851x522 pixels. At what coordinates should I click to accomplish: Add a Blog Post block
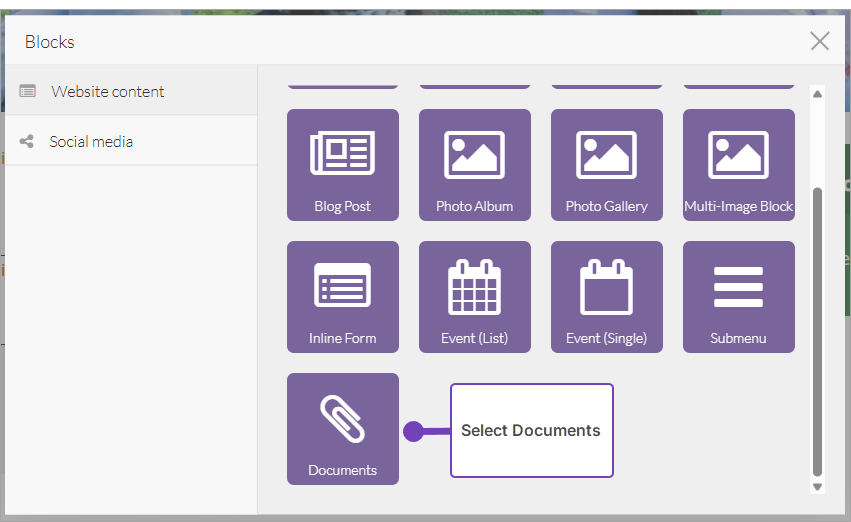click(342, 164)
